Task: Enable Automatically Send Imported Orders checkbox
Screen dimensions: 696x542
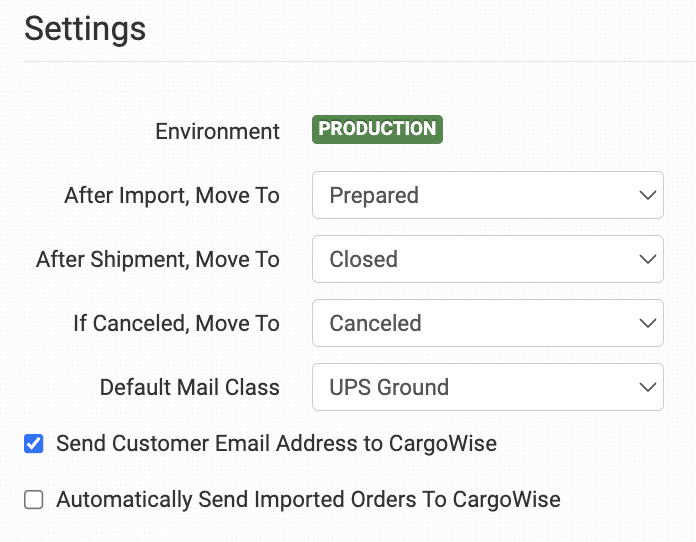Action: (34, 500)
